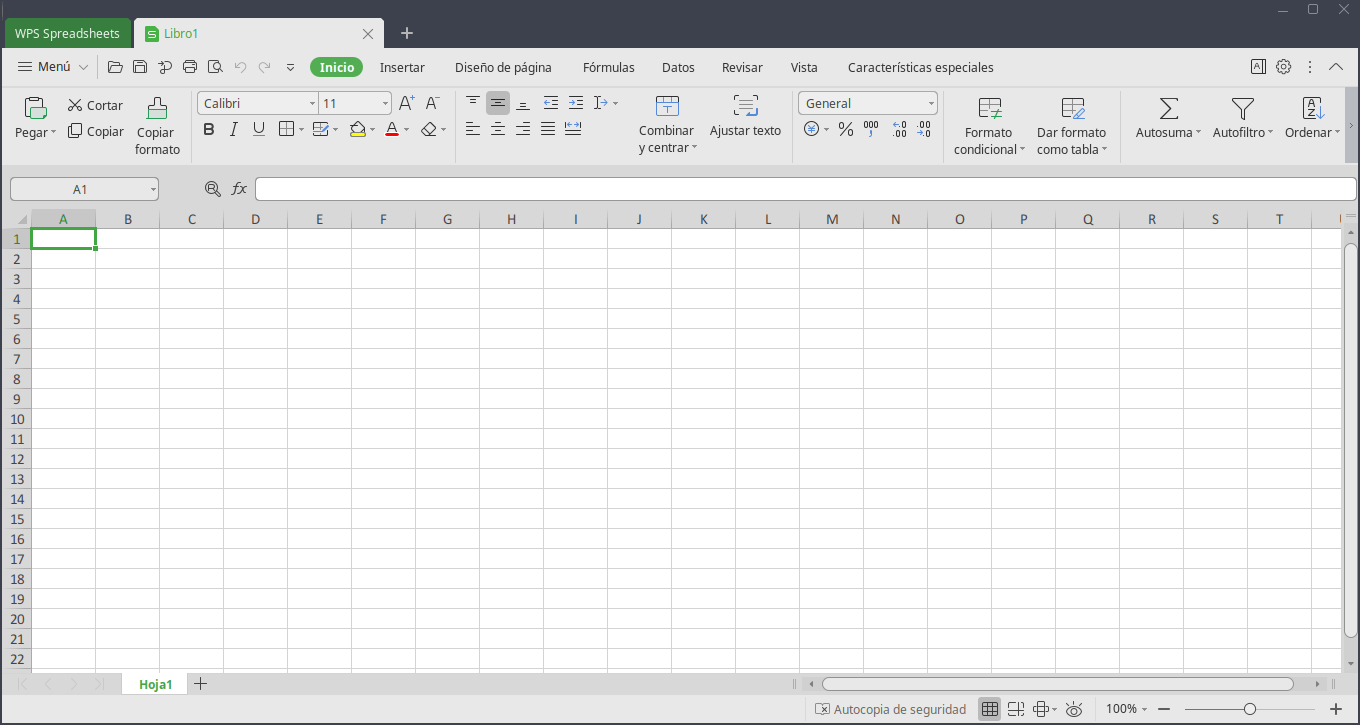Click the print icon in quick toolbar
Viewport: 1360px width, 725px height.
(190, 67)
